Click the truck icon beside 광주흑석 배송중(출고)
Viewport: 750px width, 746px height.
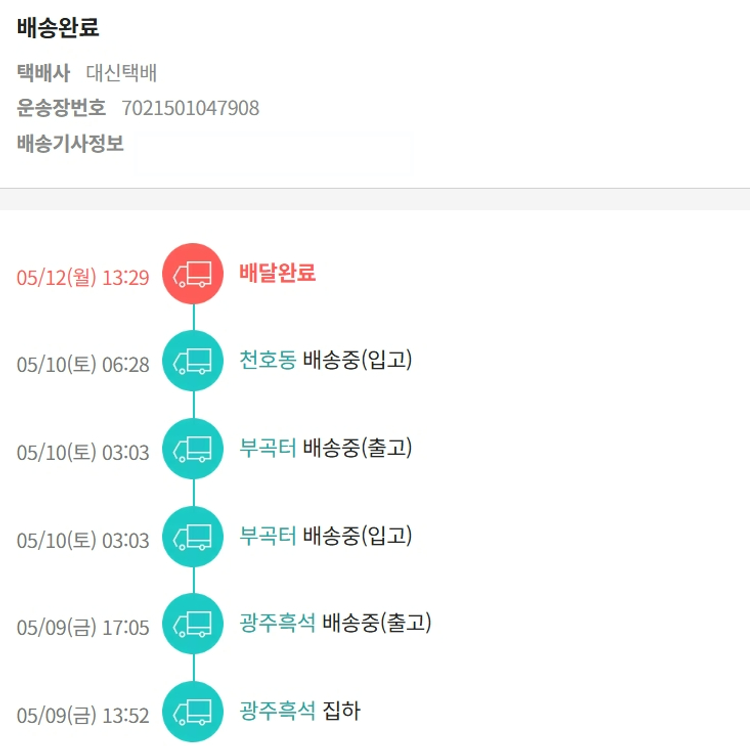pos(193,624)
